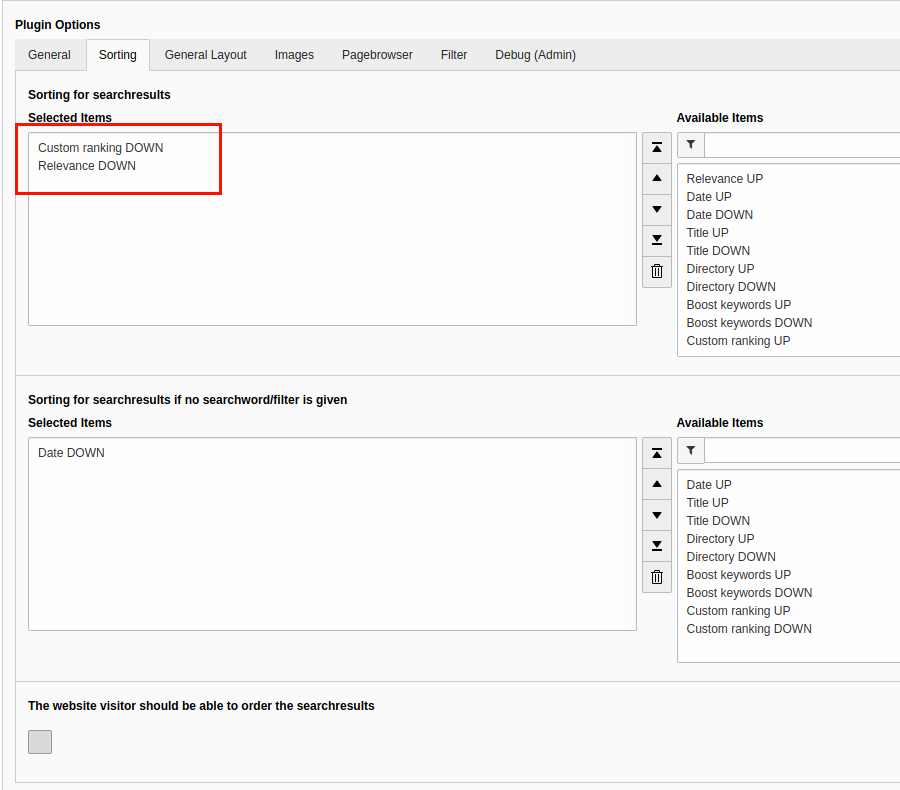The image size is (900, 790).
Task: Move item to top in searchresults sorting
Action: (x=656, y=148)
